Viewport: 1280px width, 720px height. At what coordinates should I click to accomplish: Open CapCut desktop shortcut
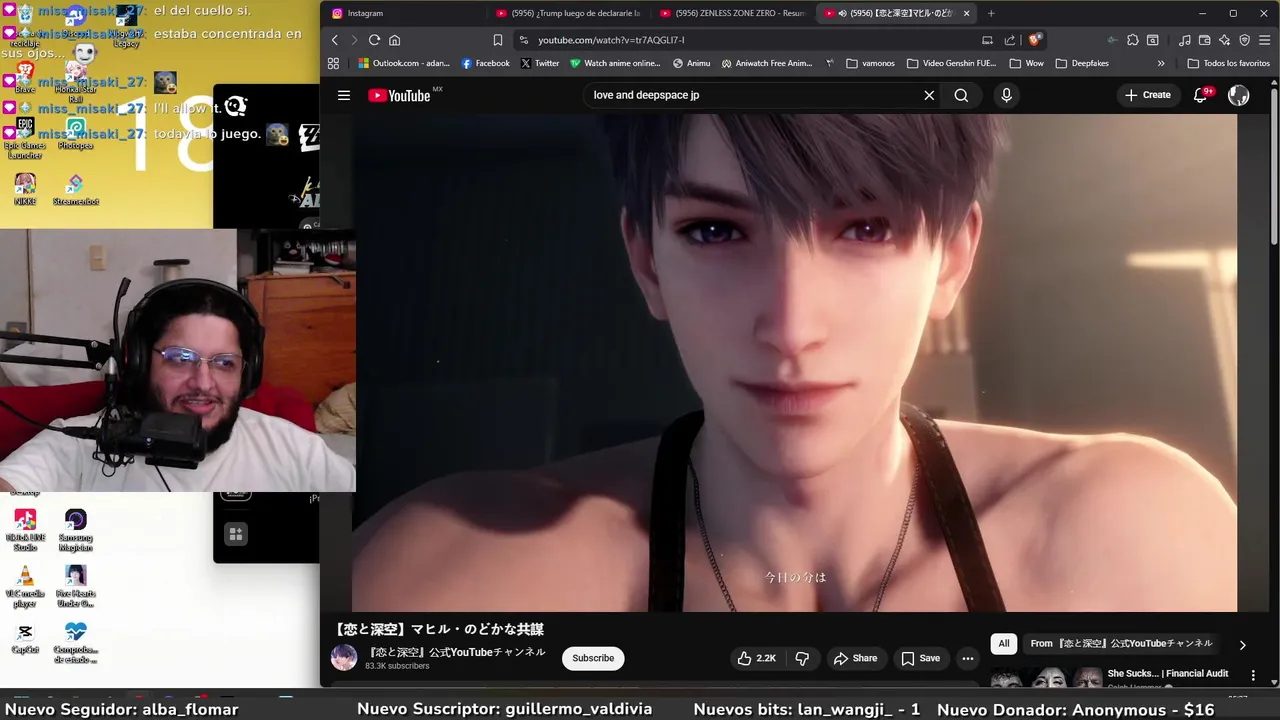point(25,639)
